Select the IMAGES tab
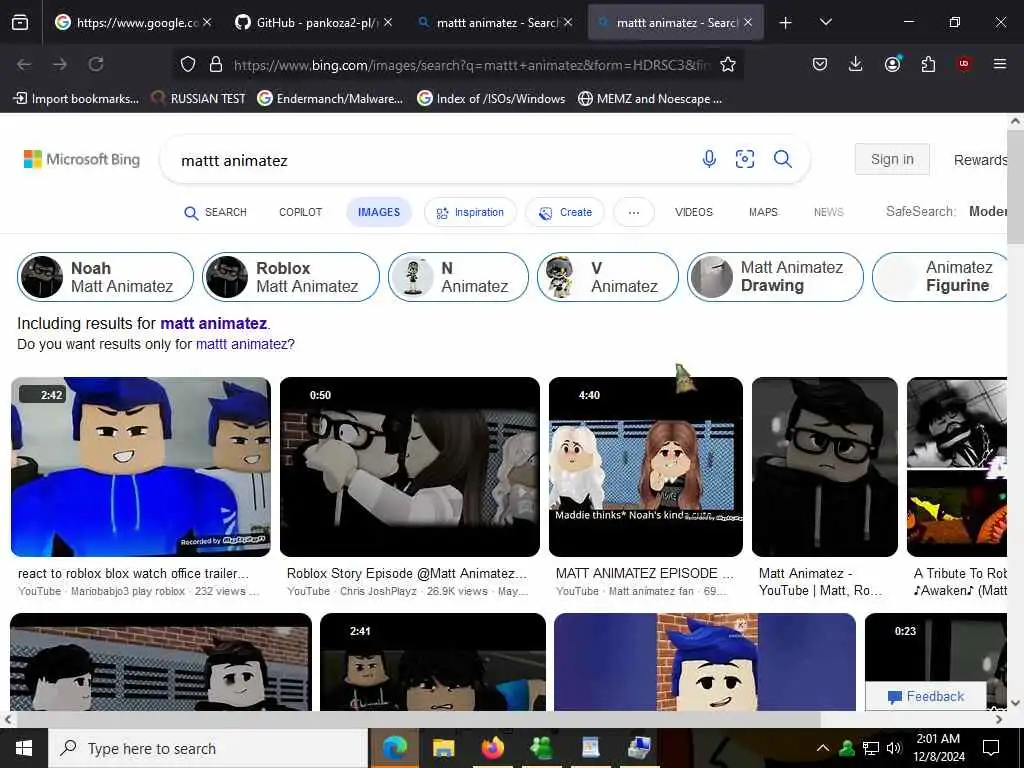This screenshot has height=768, width=1024. click(x=379, y=212)
